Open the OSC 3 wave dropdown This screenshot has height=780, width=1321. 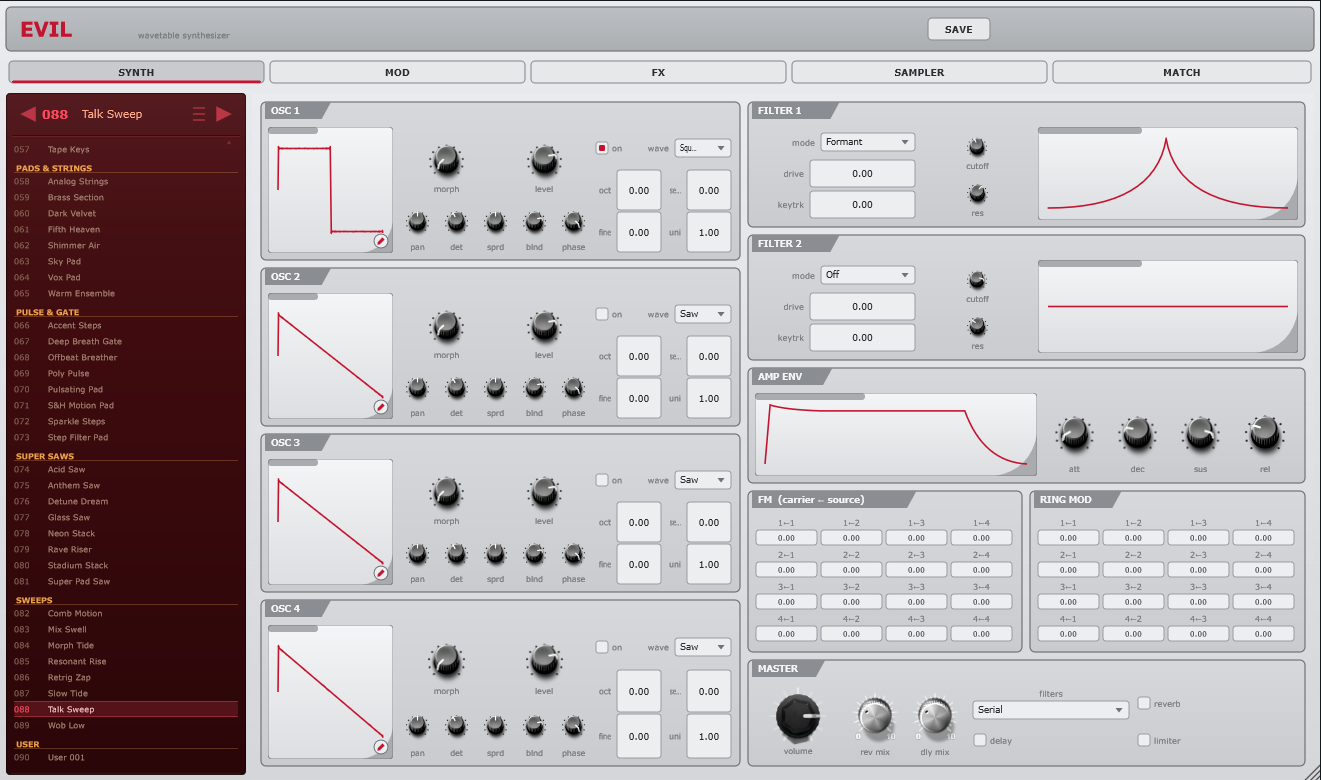coord(703,480)
